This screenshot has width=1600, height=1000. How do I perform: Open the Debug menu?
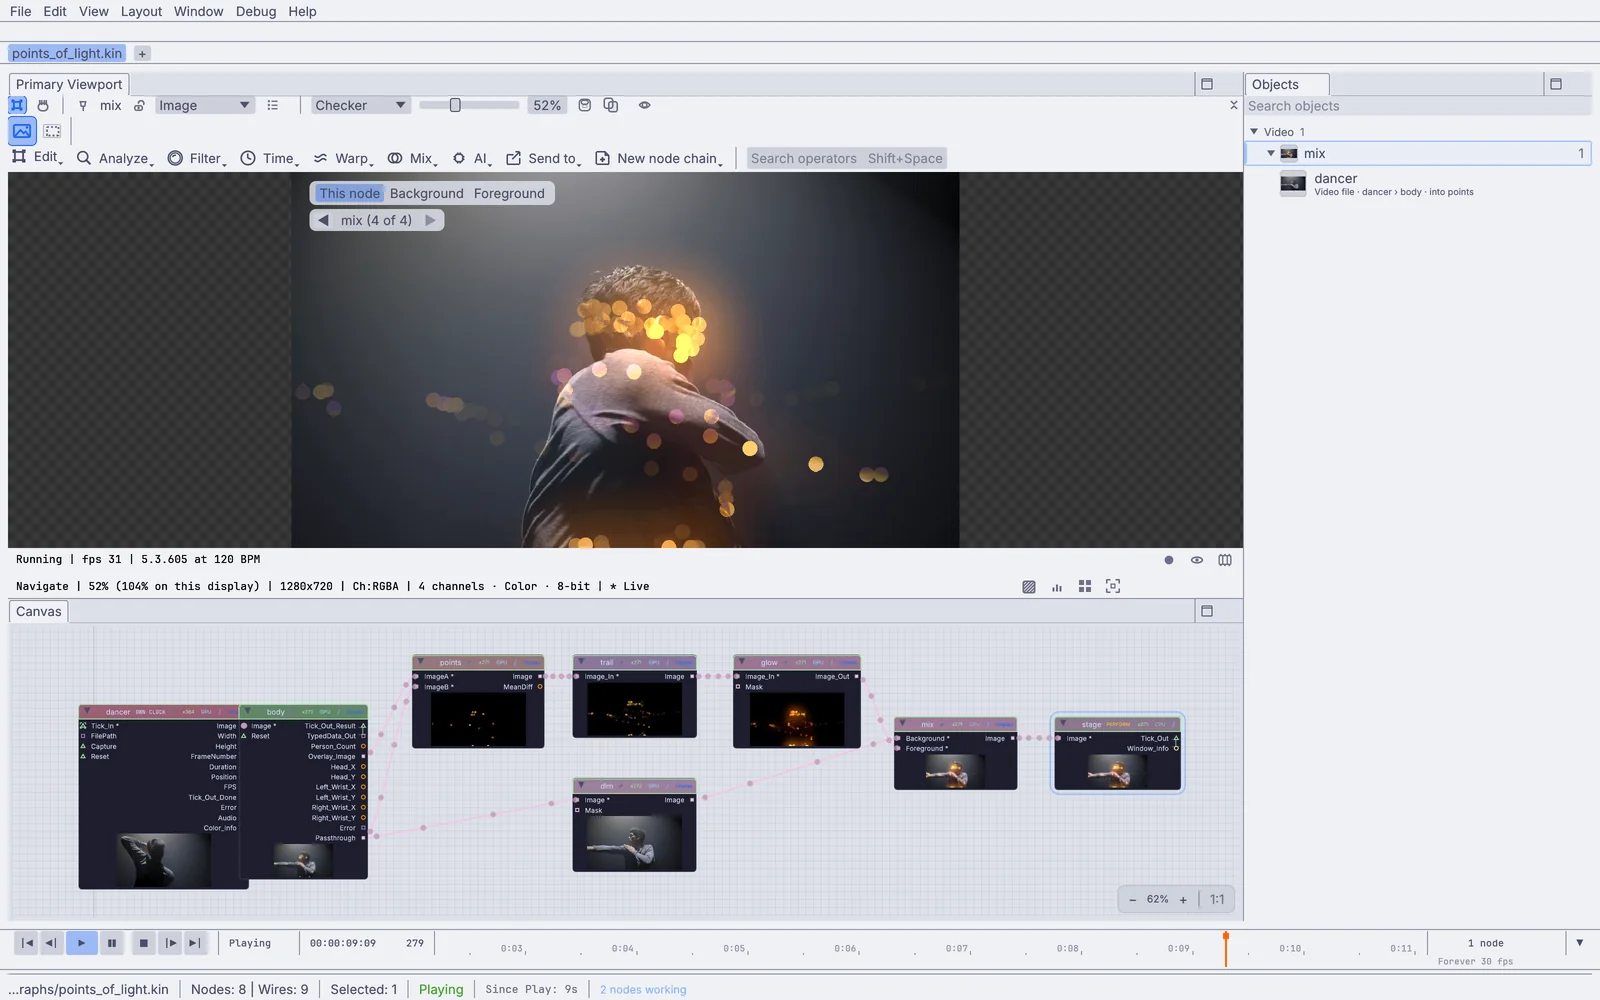pyautogui.click(x=256, y=11)
